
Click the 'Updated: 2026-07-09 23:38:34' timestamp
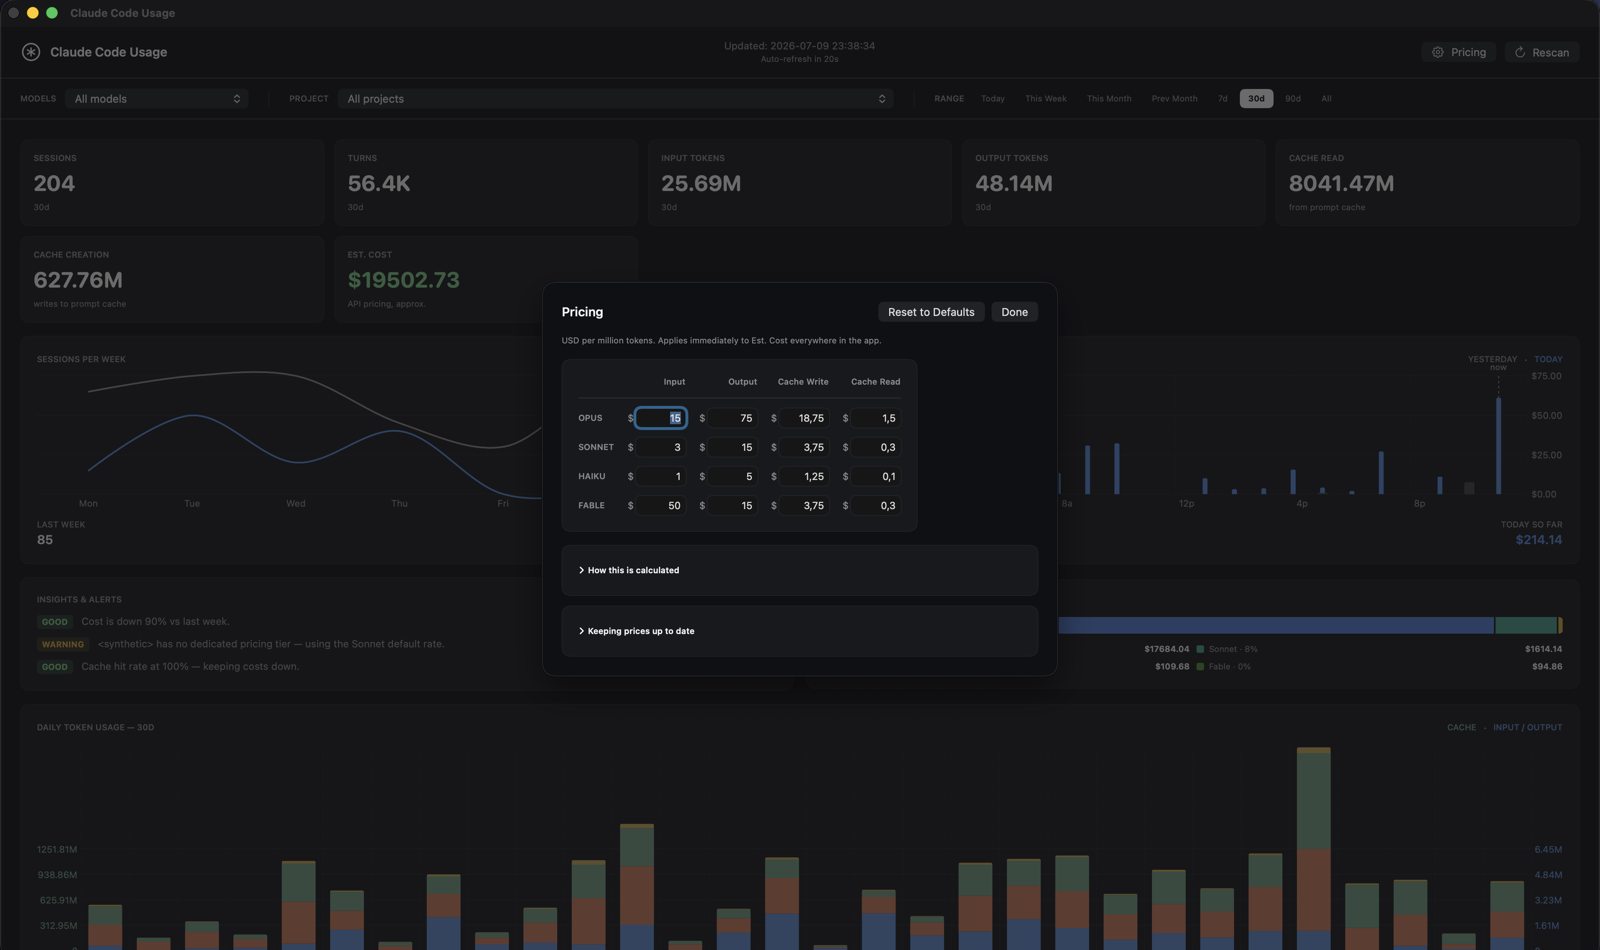click(x=800, y=46)
